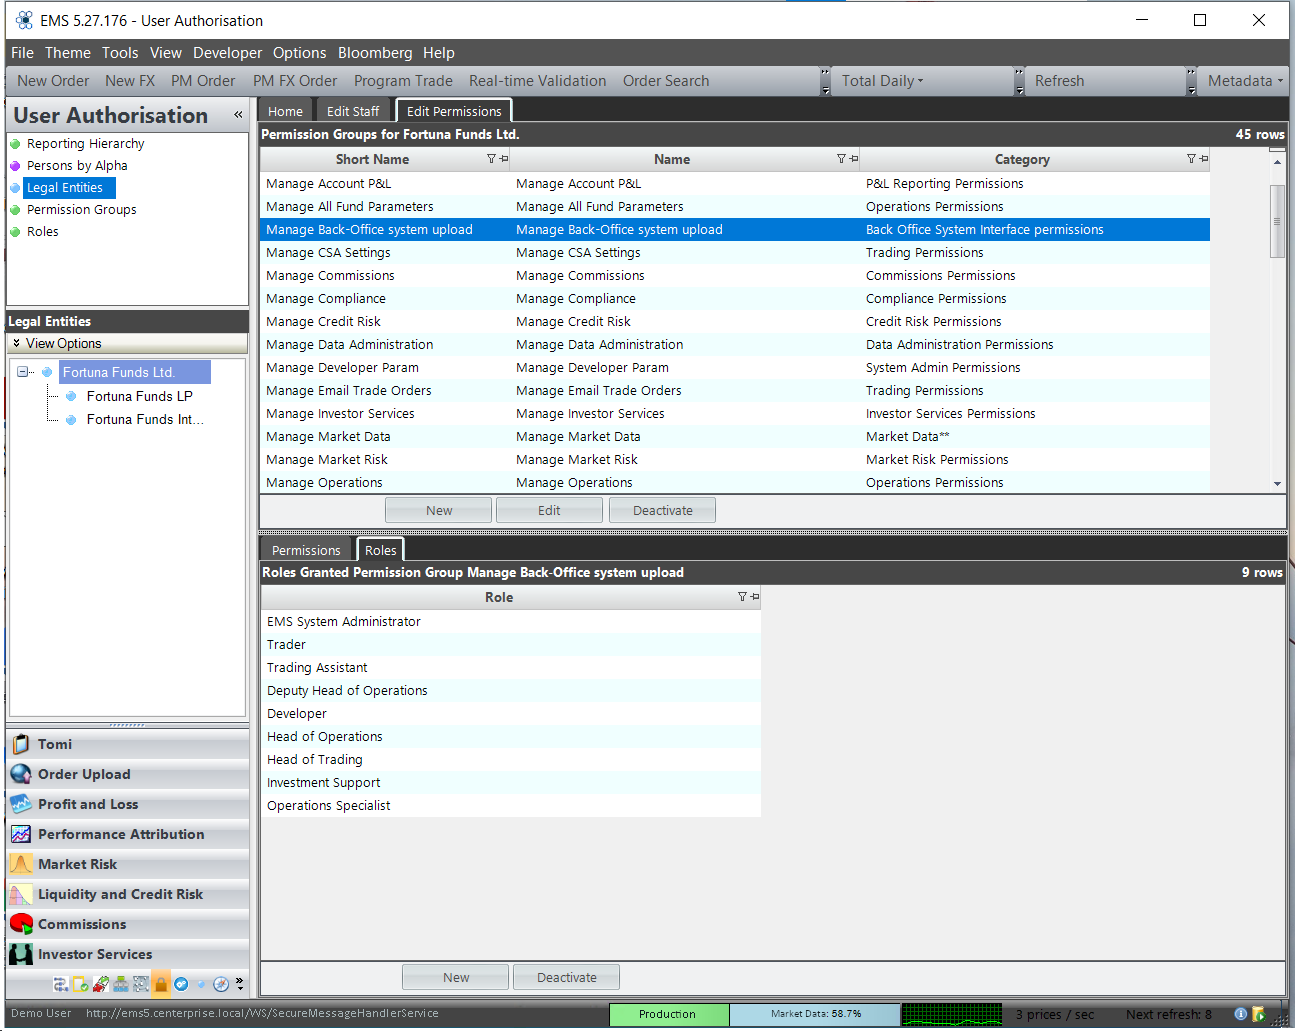Image resolution: width=1295 pixels, height=1031 pixels.
Task: Switch to the Permissions tab
Action: [306, 550]
